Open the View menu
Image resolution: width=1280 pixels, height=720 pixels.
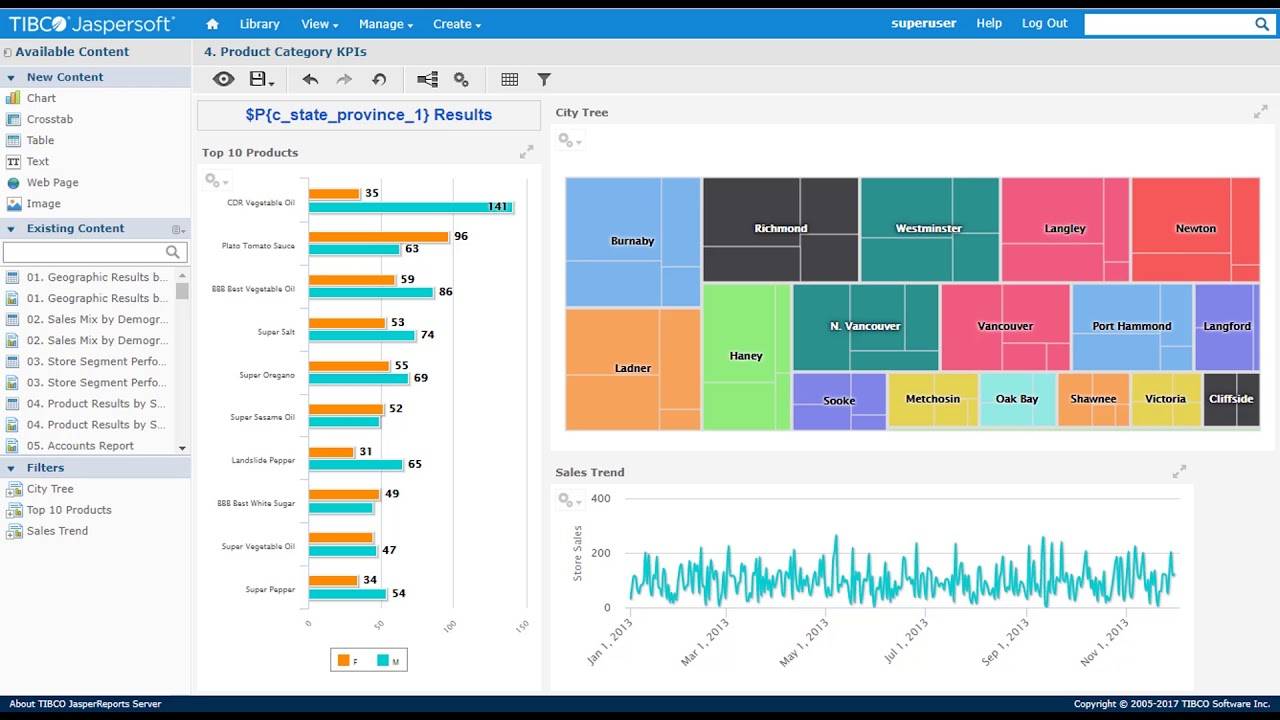click(x=319, y=24)
